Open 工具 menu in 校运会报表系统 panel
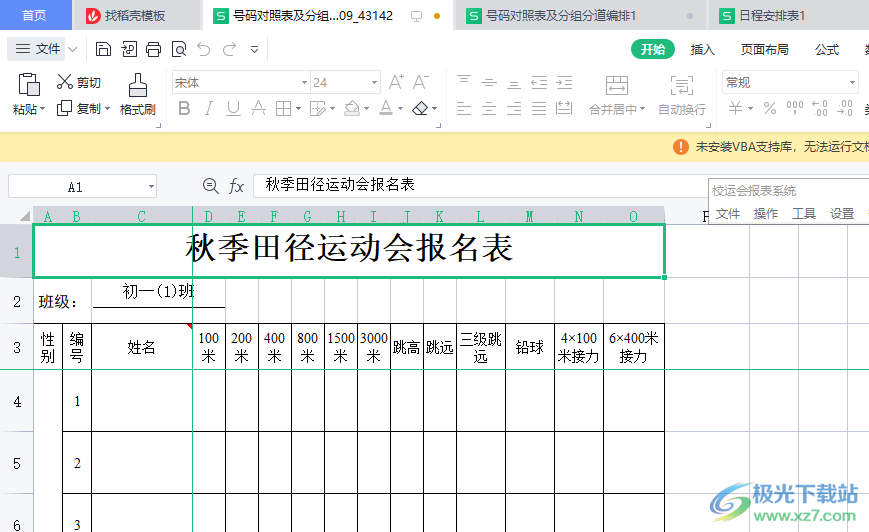This screenshot has height=532, width=869. point(804,213)
